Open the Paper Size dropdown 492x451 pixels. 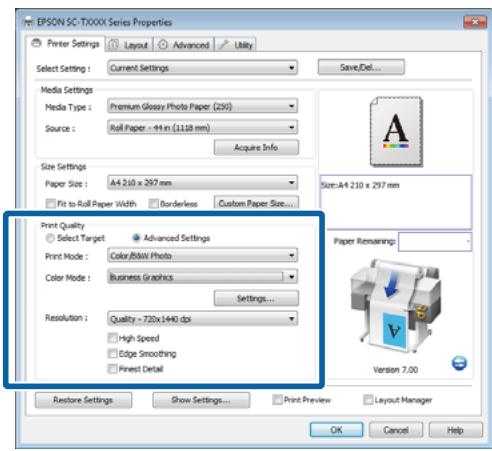coord(202,183)
